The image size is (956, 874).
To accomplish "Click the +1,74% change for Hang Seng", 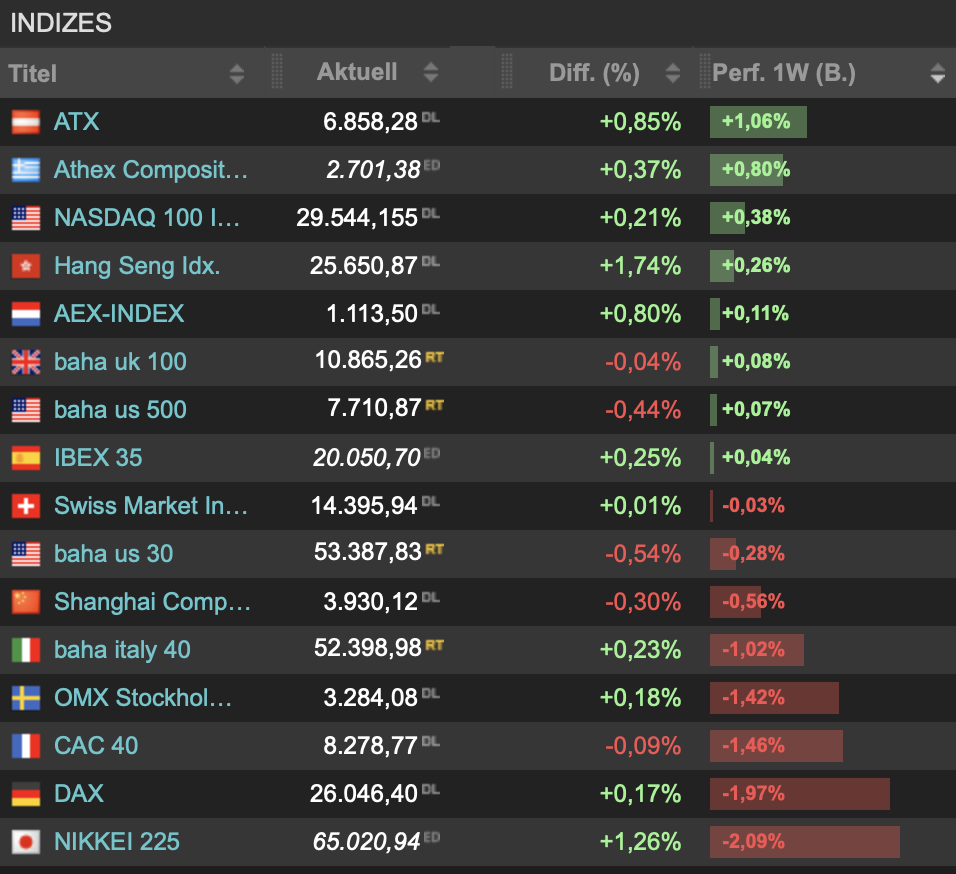I will click(x=640, y=266).
